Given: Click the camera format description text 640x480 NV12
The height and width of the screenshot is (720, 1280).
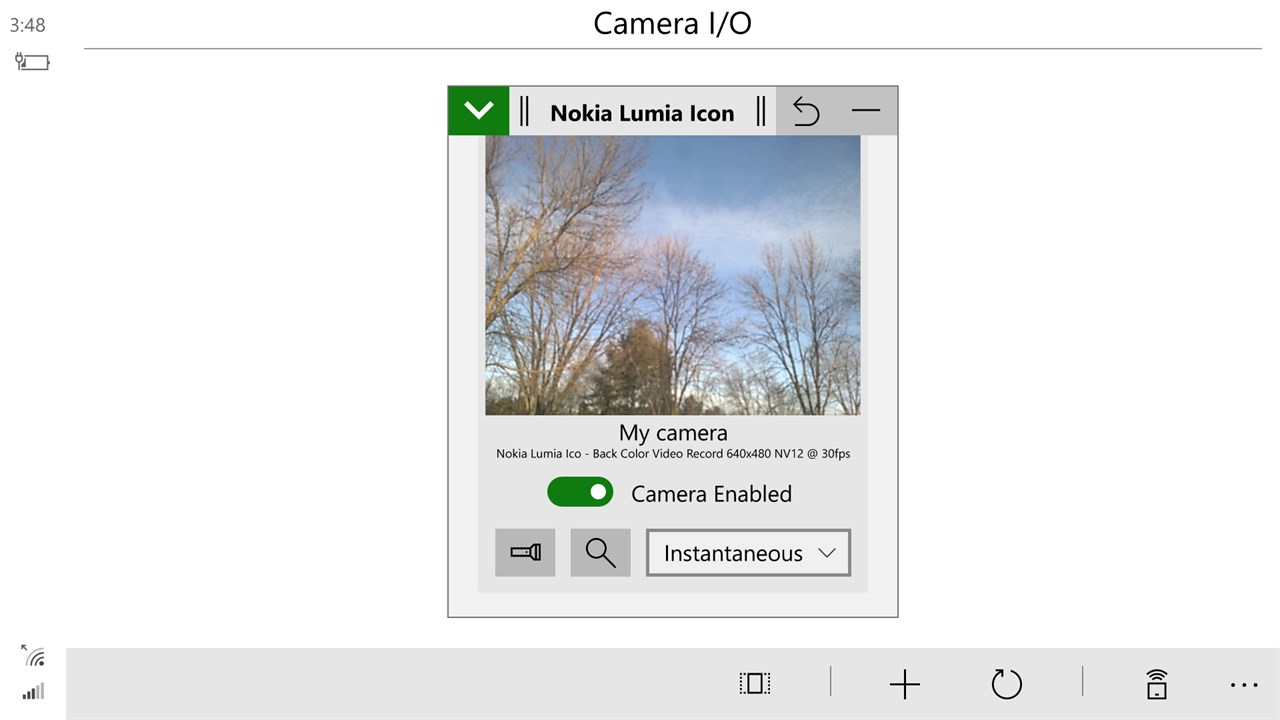Looking at the screenshot, I should (673, 454).
